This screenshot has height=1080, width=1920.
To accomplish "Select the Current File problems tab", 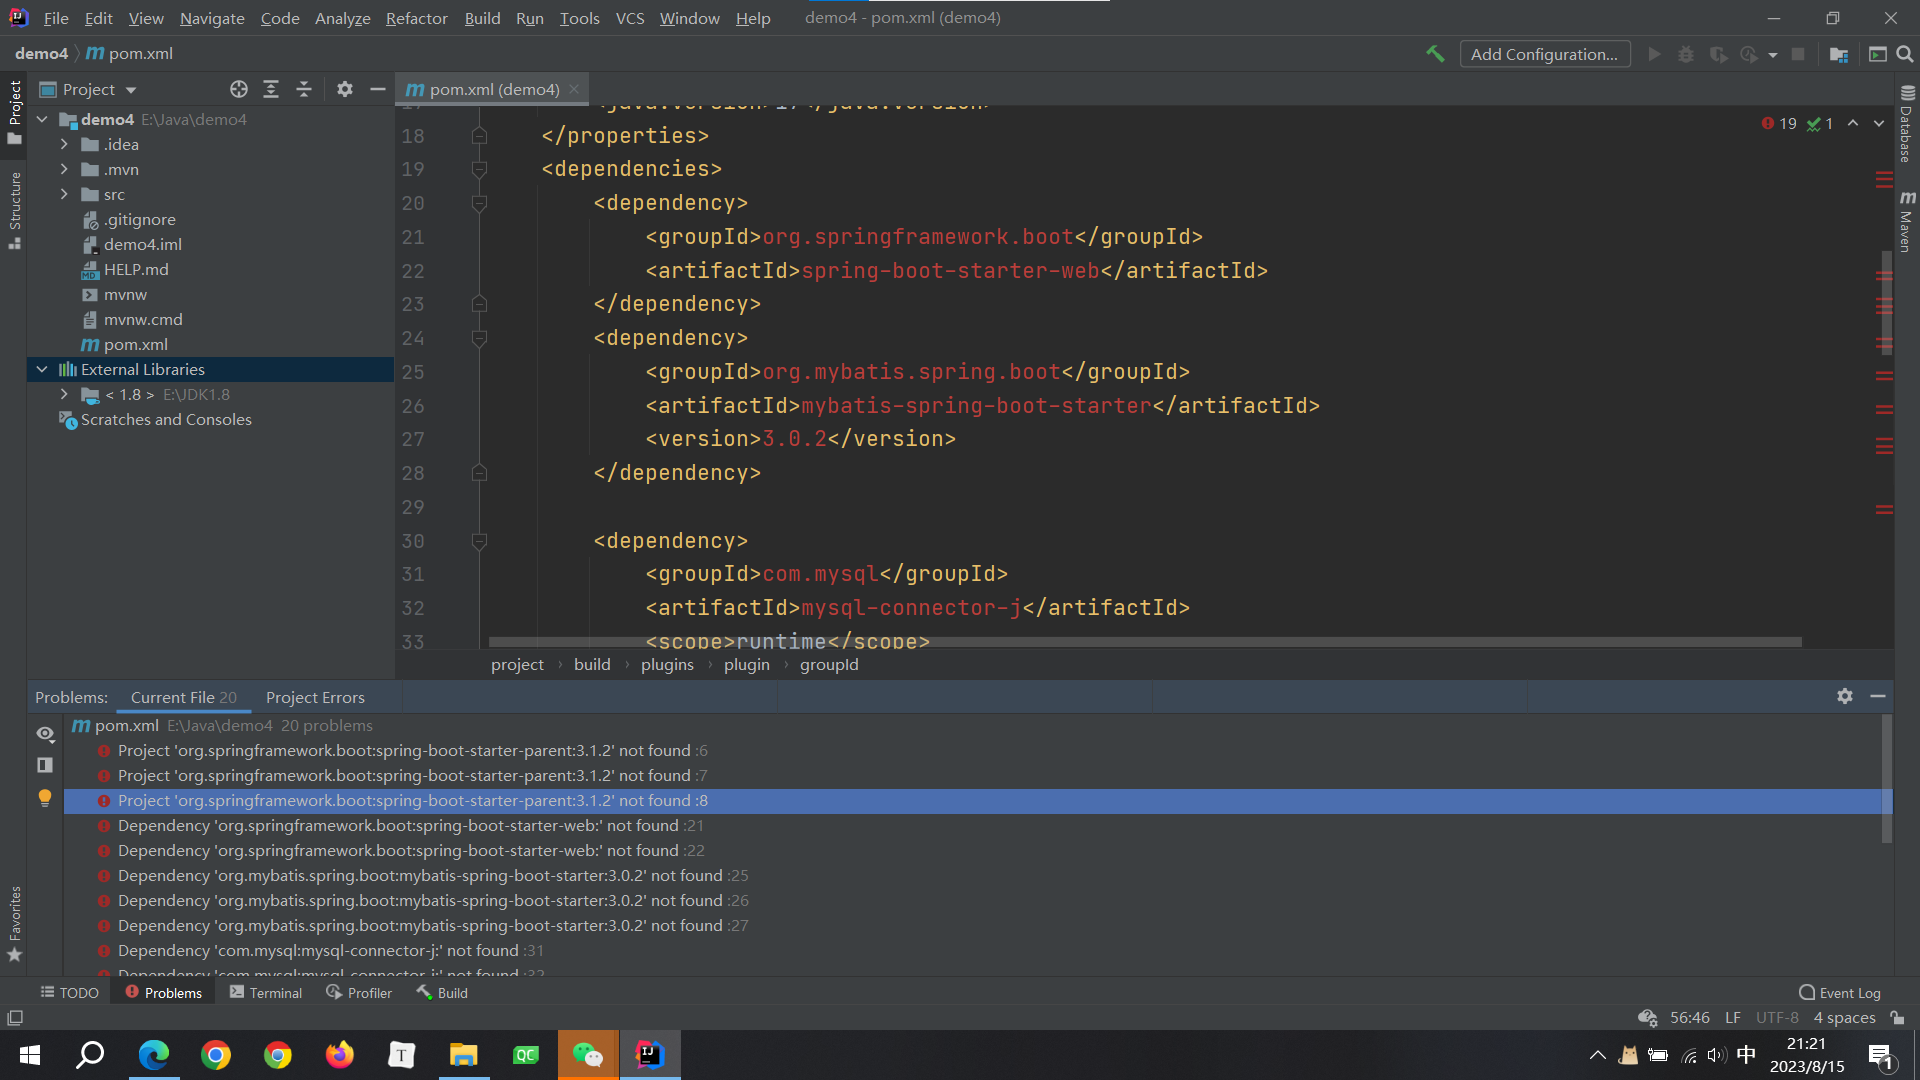I will pyautogui.click(x=184, y=697).
